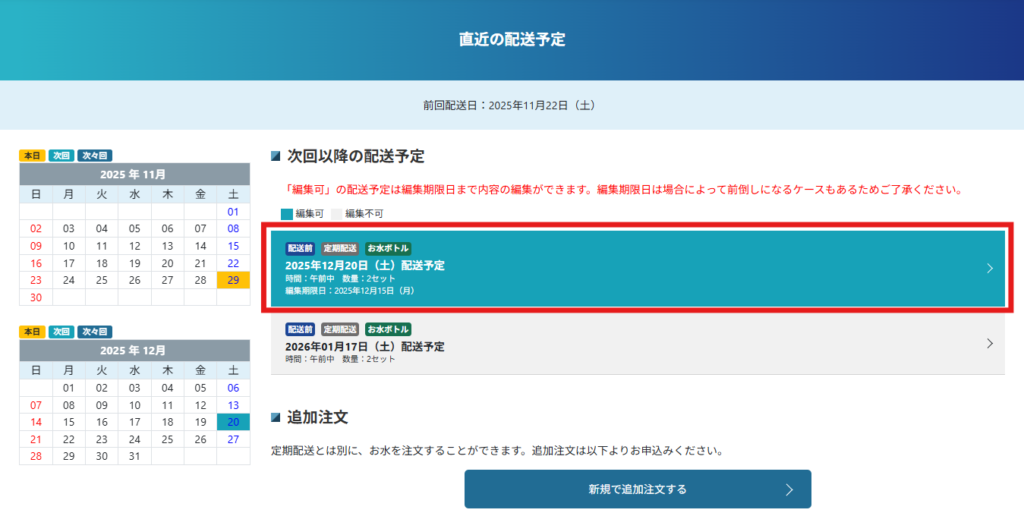Select the highlighted date 29 in the November calendar

point(233,280)
